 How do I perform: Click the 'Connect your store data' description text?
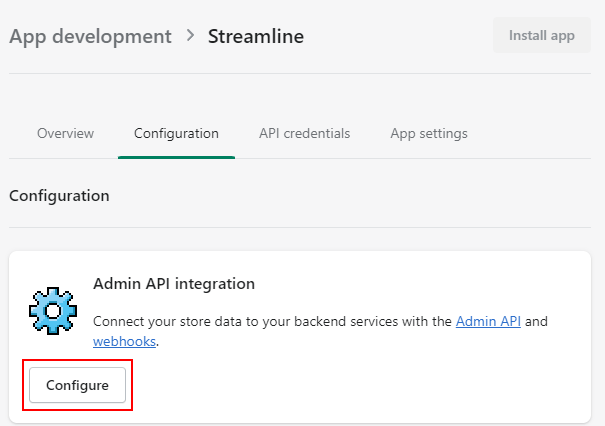coord(270,321)
